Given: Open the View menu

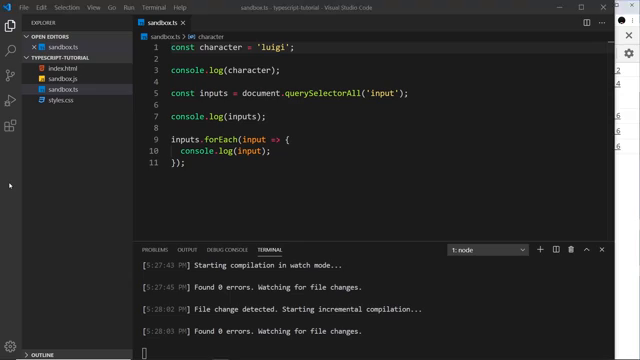Looking at the screenshot, I should click(x=93, y=7).
